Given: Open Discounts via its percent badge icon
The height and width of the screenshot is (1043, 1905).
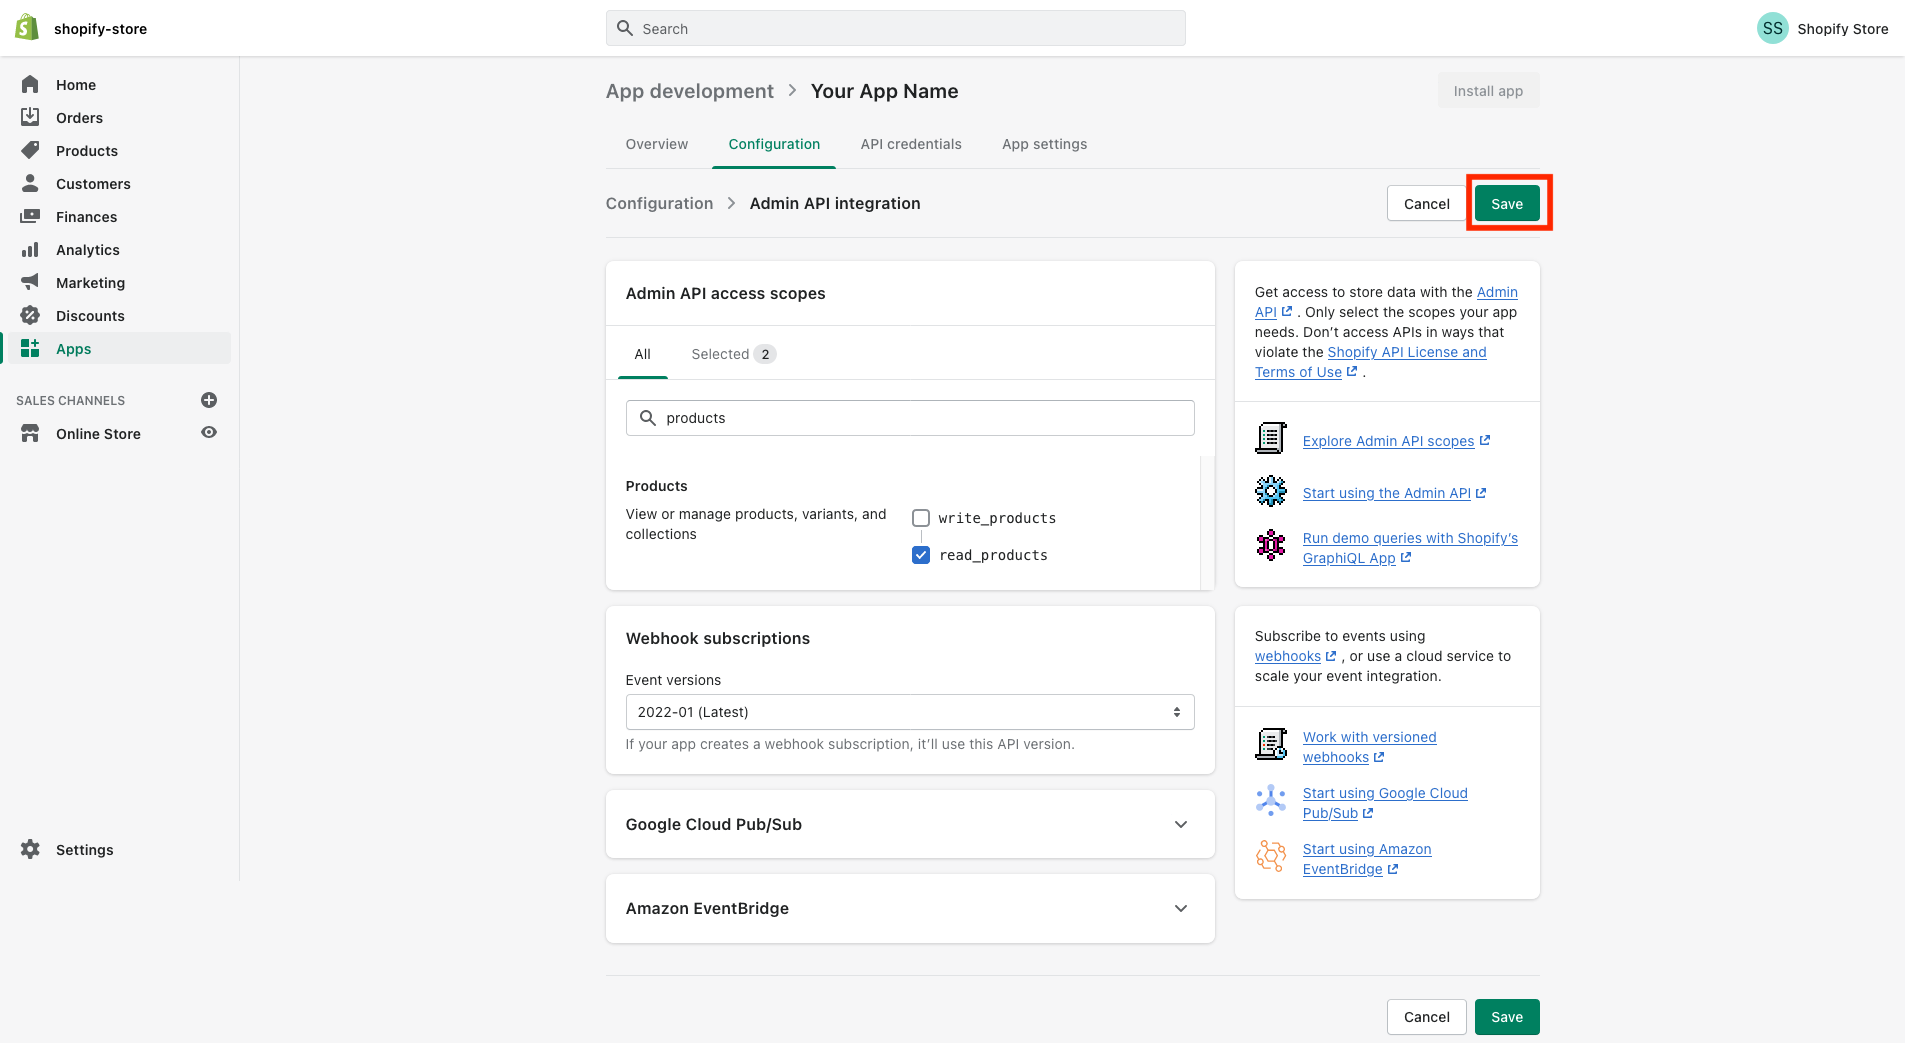Looking at the screenshot, I should point(30,316).
